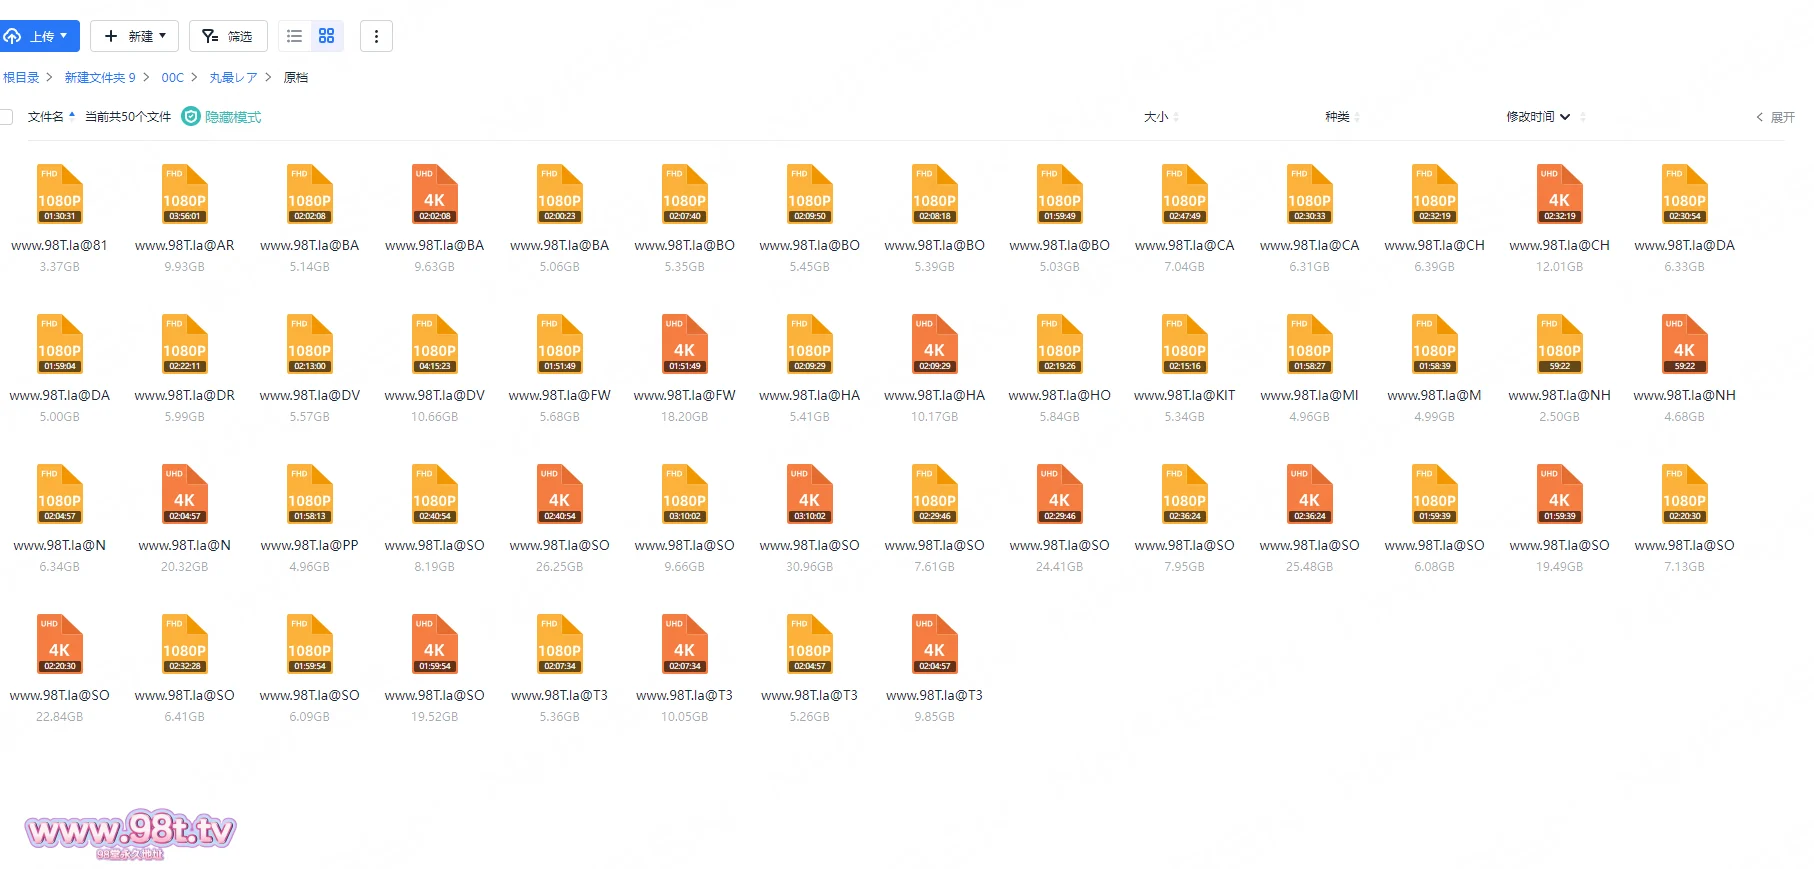The height and width of the screenshot is (869, 1814).
Task: Open the 新建 create dropdown
Action: point(135,36)
